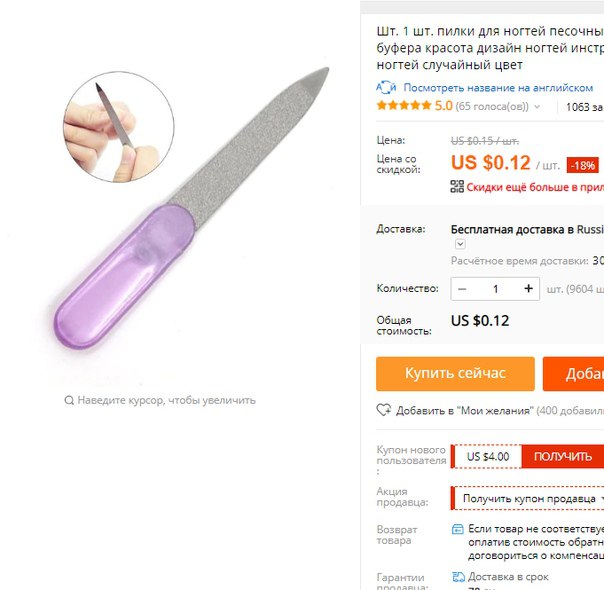604x590 pixels.
Task: Click the orange add to cart button
Action: coord(573,374)
